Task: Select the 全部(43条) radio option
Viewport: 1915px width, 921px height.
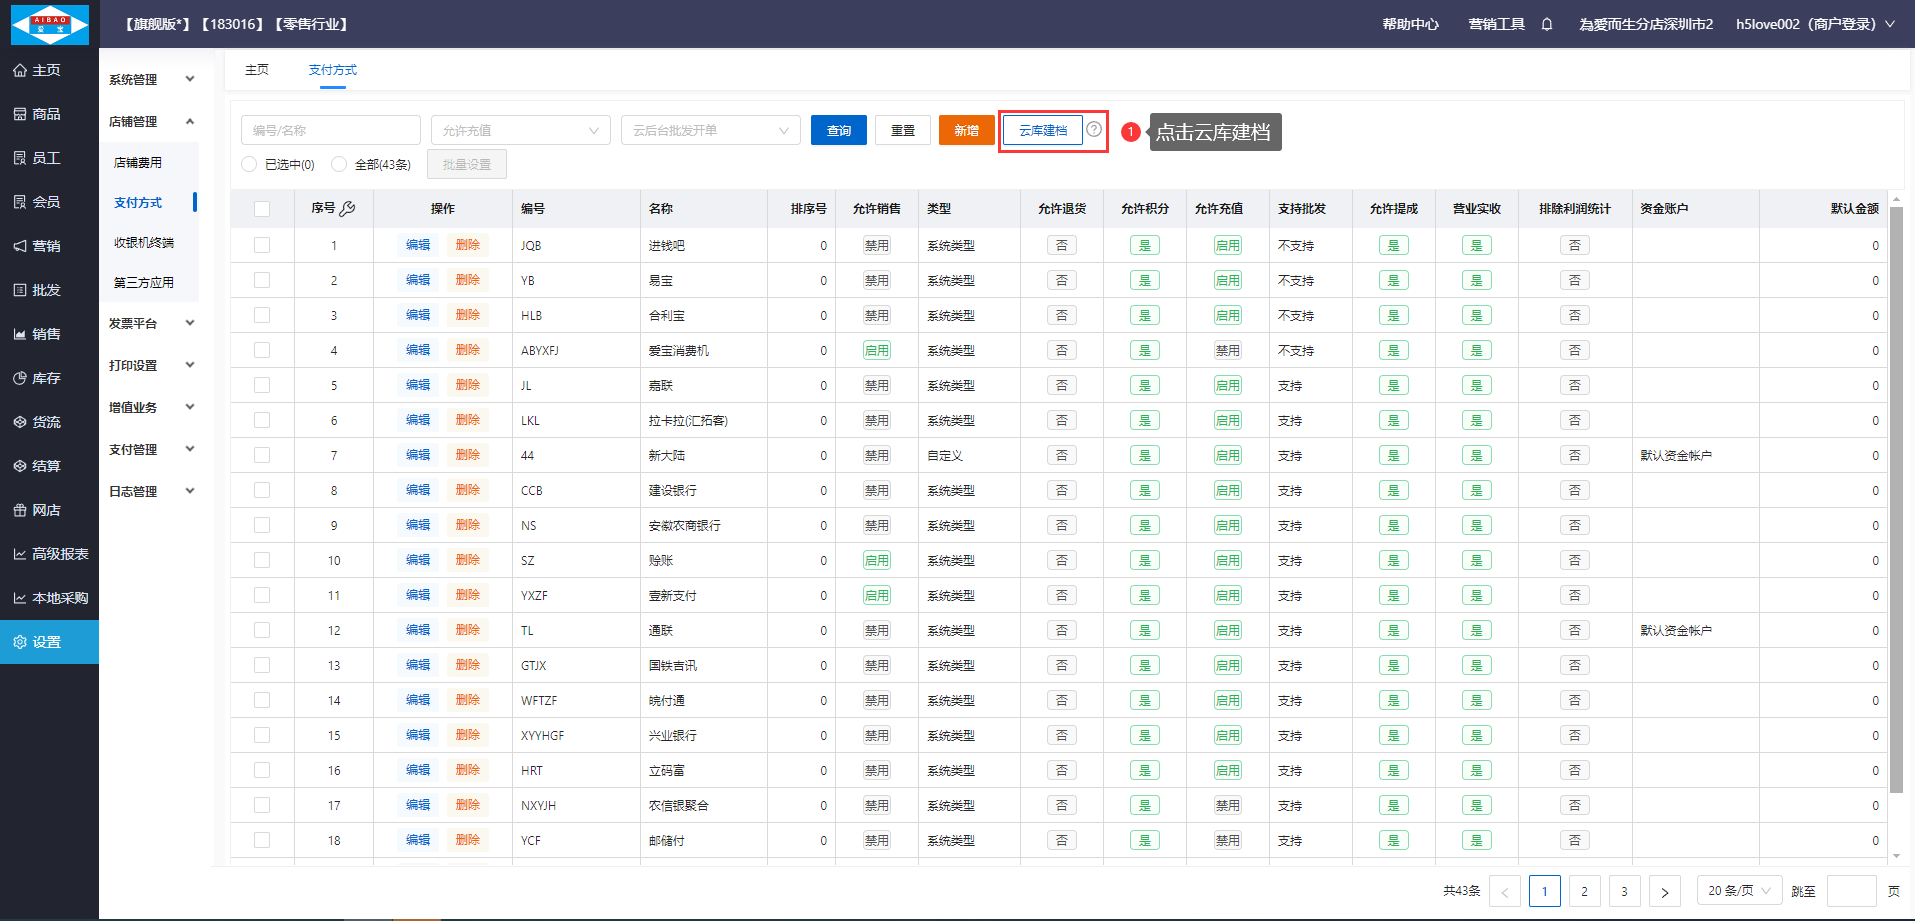Action: click(x=339, y=164)
